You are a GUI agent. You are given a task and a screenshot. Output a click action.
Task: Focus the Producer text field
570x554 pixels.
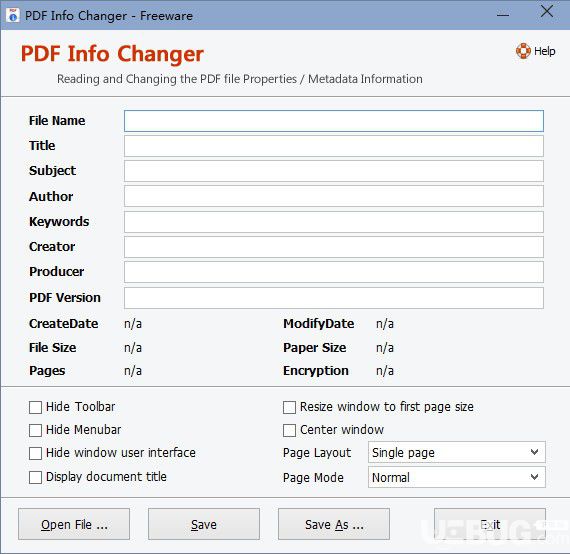[334, 272]
